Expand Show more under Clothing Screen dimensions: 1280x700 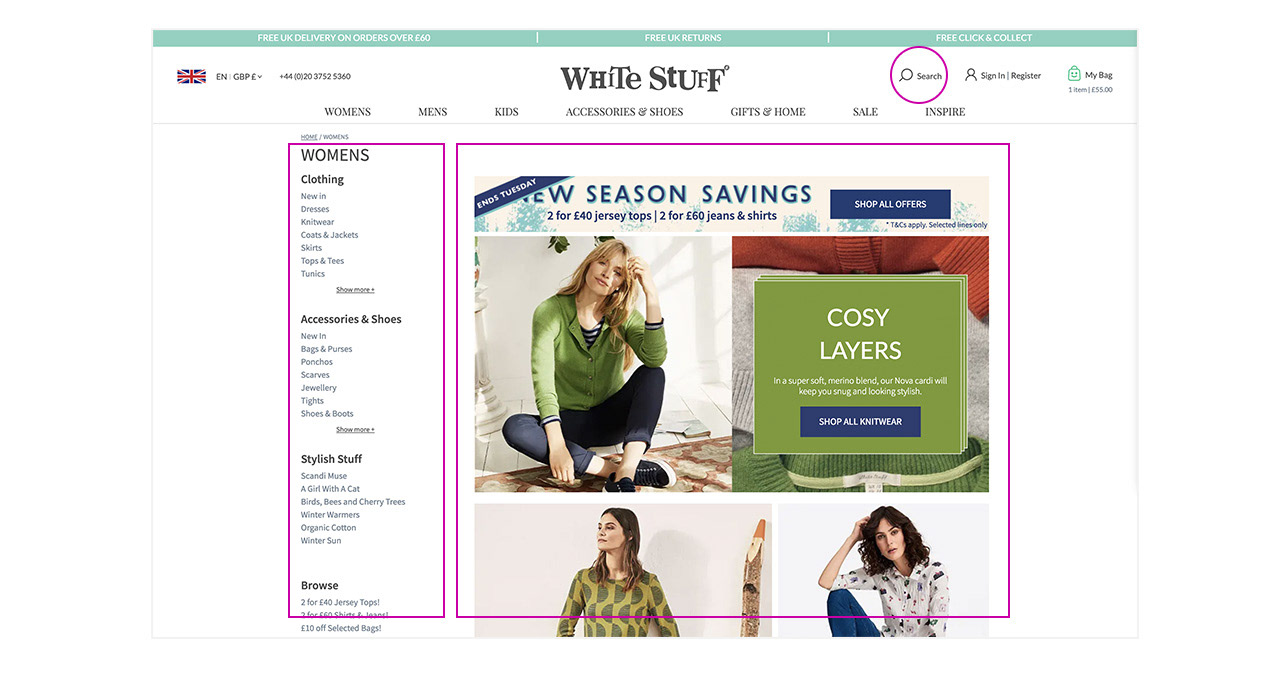coord(355,290)
